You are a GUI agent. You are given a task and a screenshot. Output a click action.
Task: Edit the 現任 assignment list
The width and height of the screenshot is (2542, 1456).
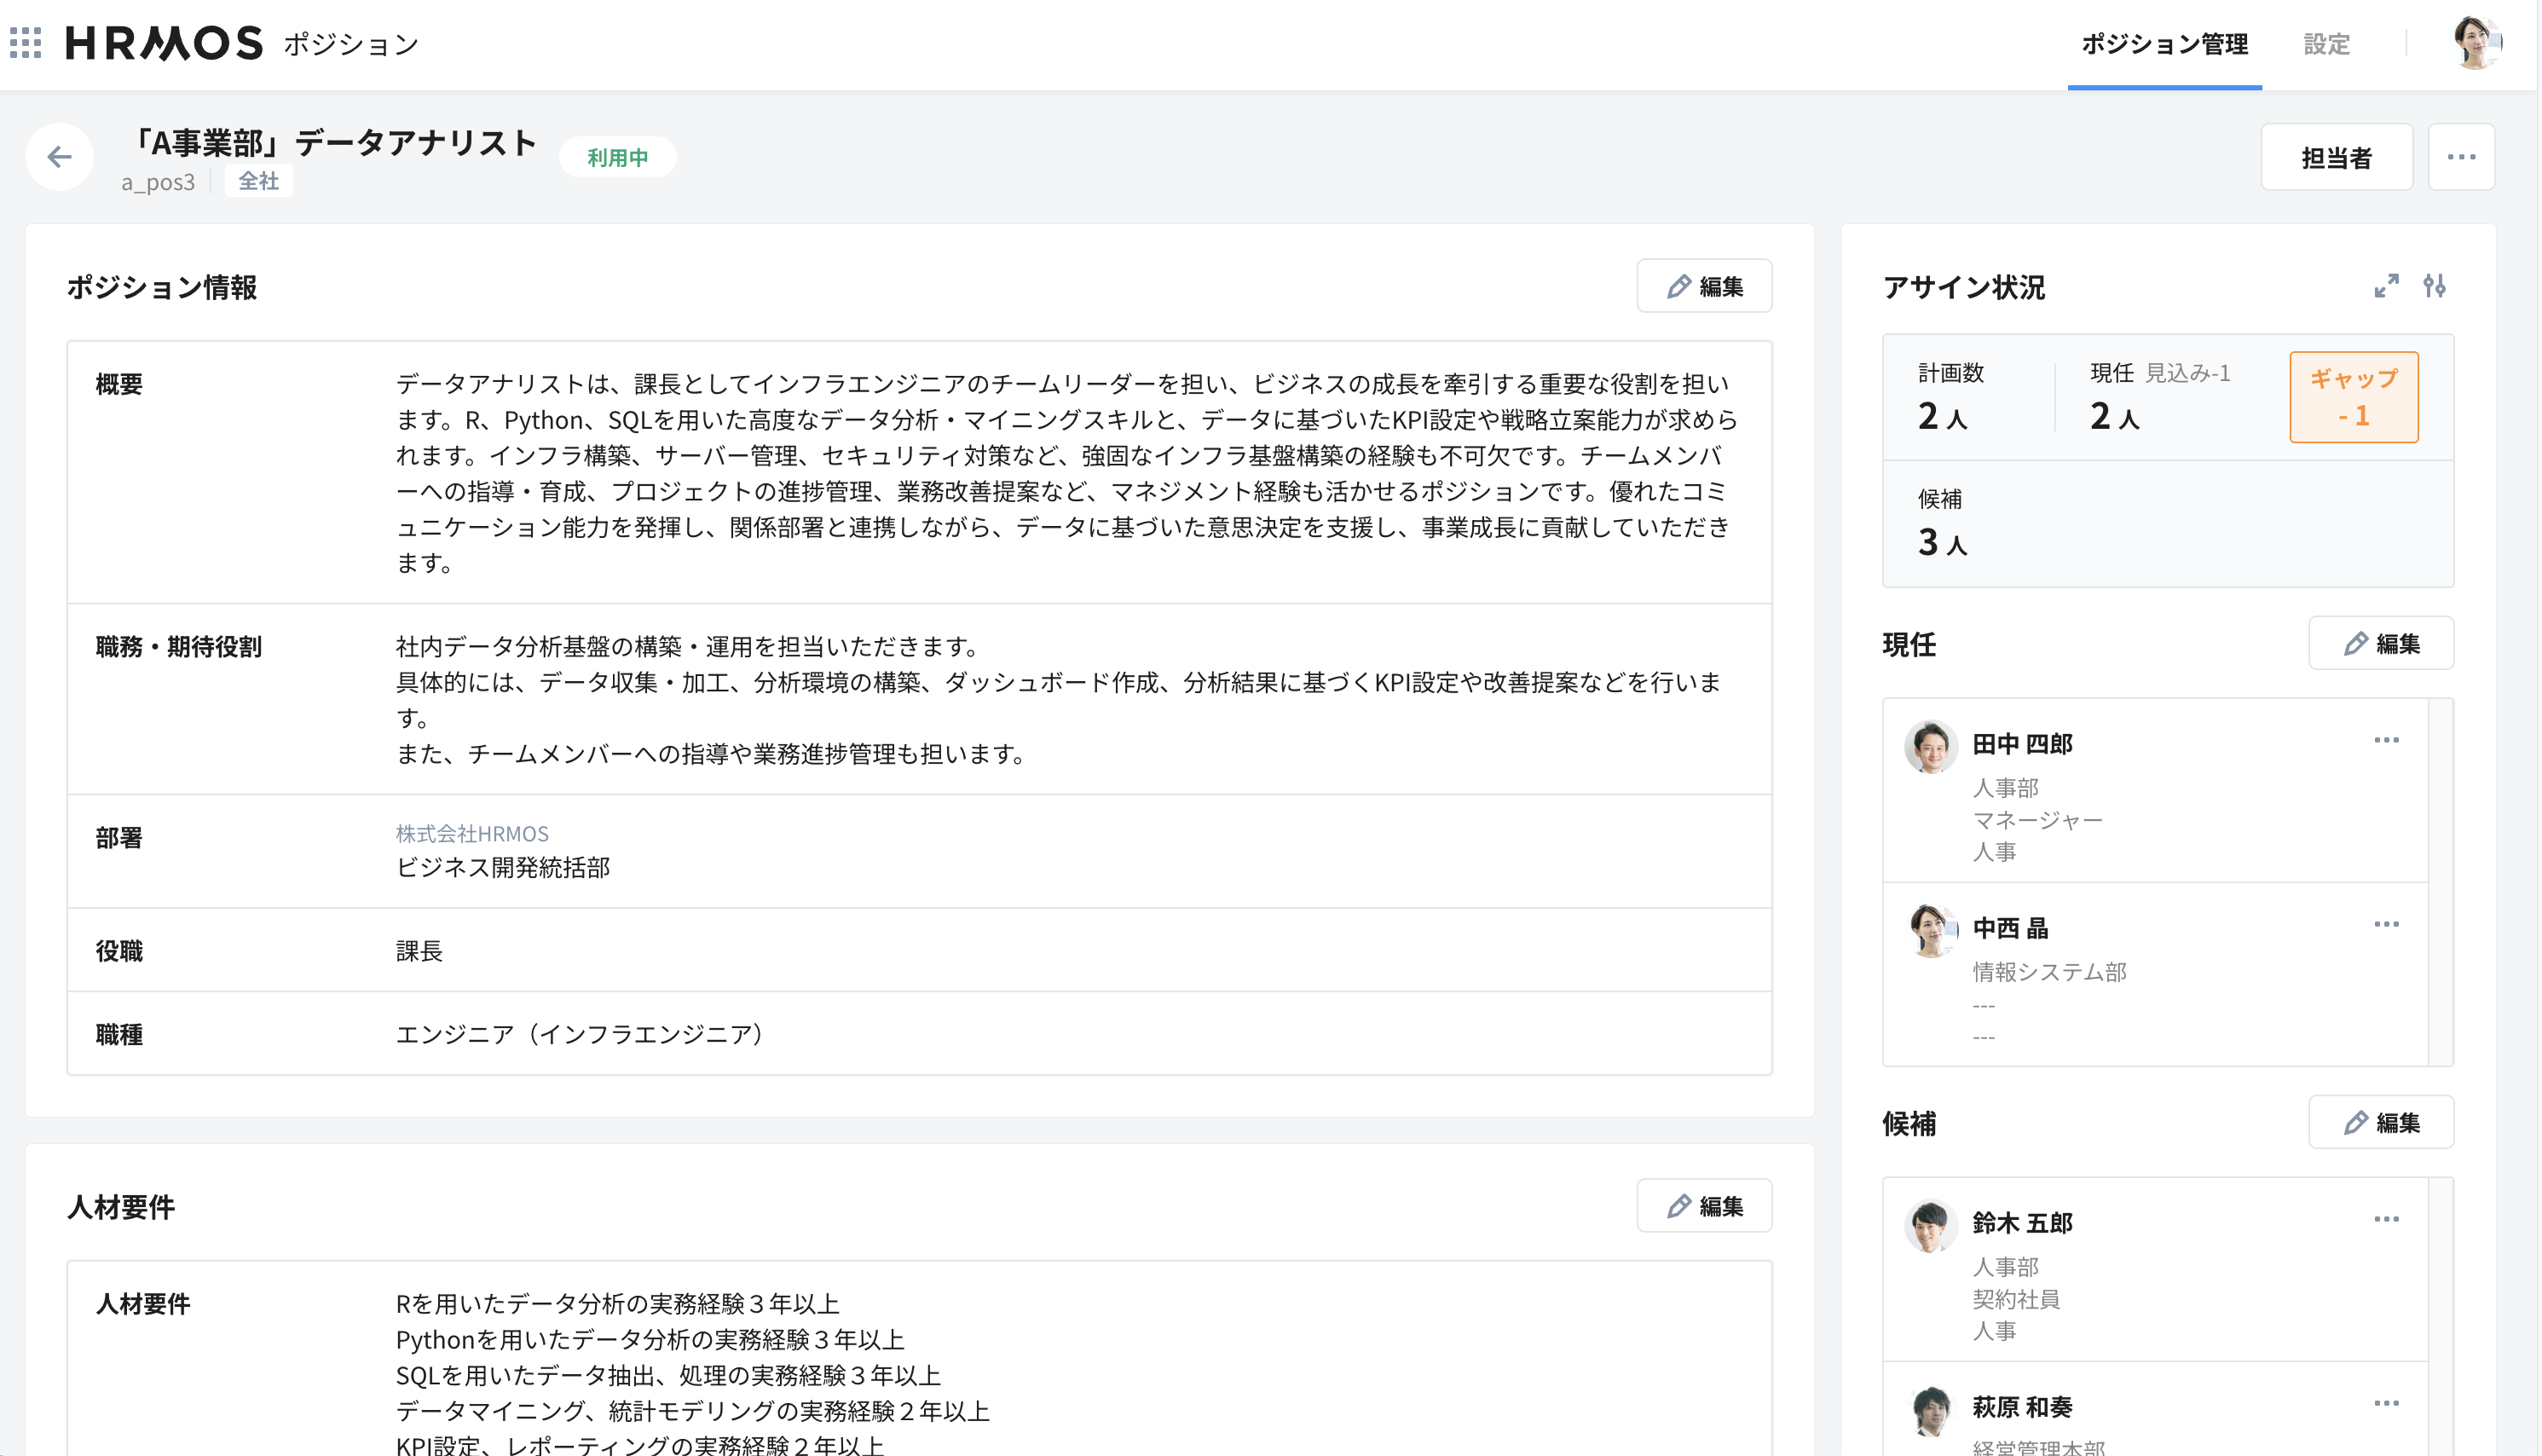2381,643
